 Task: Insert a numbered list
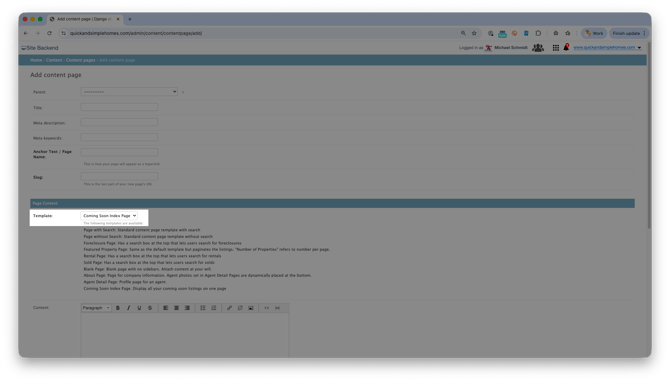(x=214, y=308)
